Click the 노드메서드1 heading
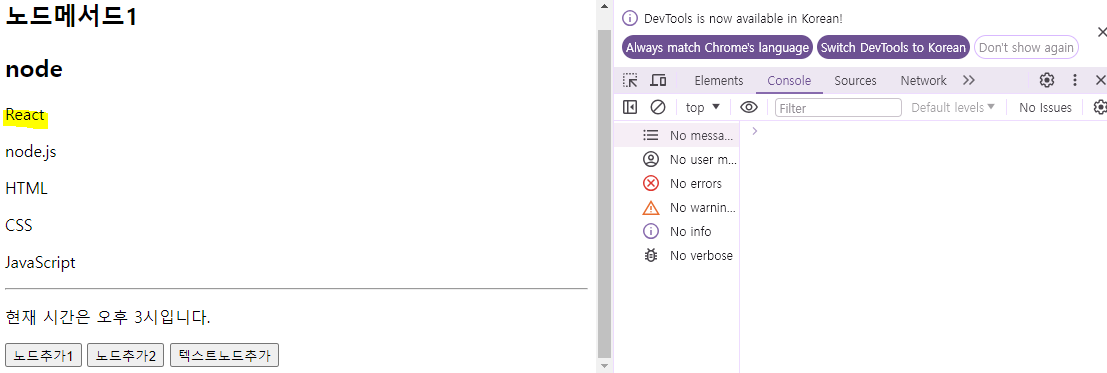This screenshot has width=1107, height=373. 71,17
